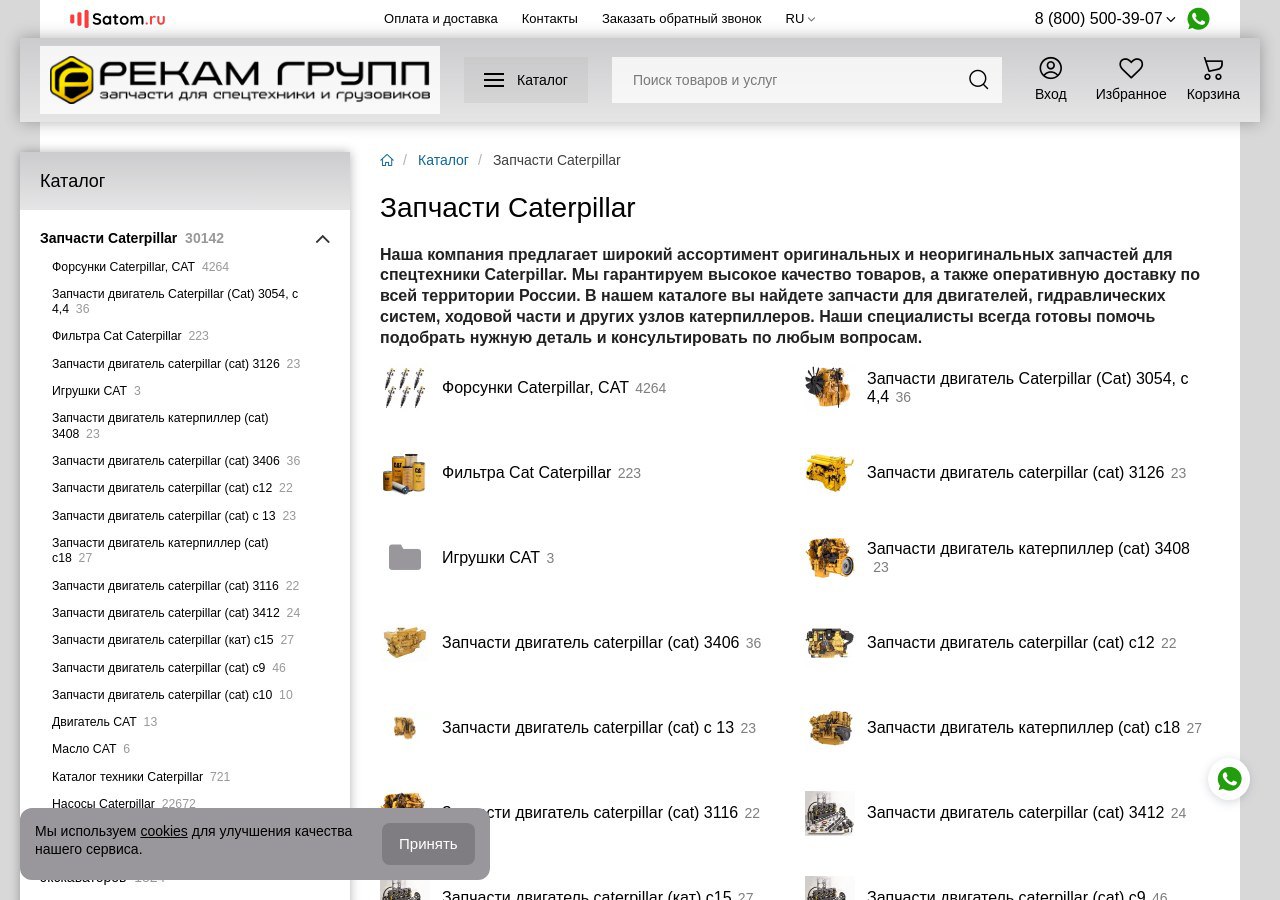The width and height of the screenshot is (1280, 900).
Task: Click the search magnifier icon
Action: point(978,80)
